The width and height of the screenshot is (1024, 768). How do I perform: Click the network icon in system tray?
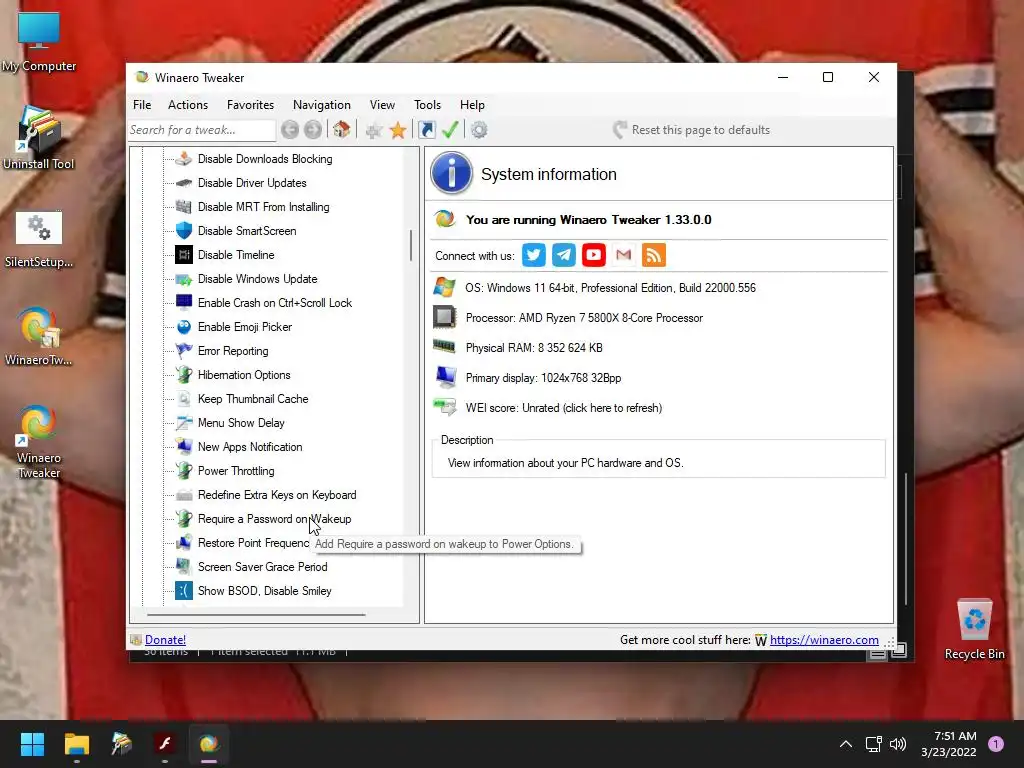[873, 744]
